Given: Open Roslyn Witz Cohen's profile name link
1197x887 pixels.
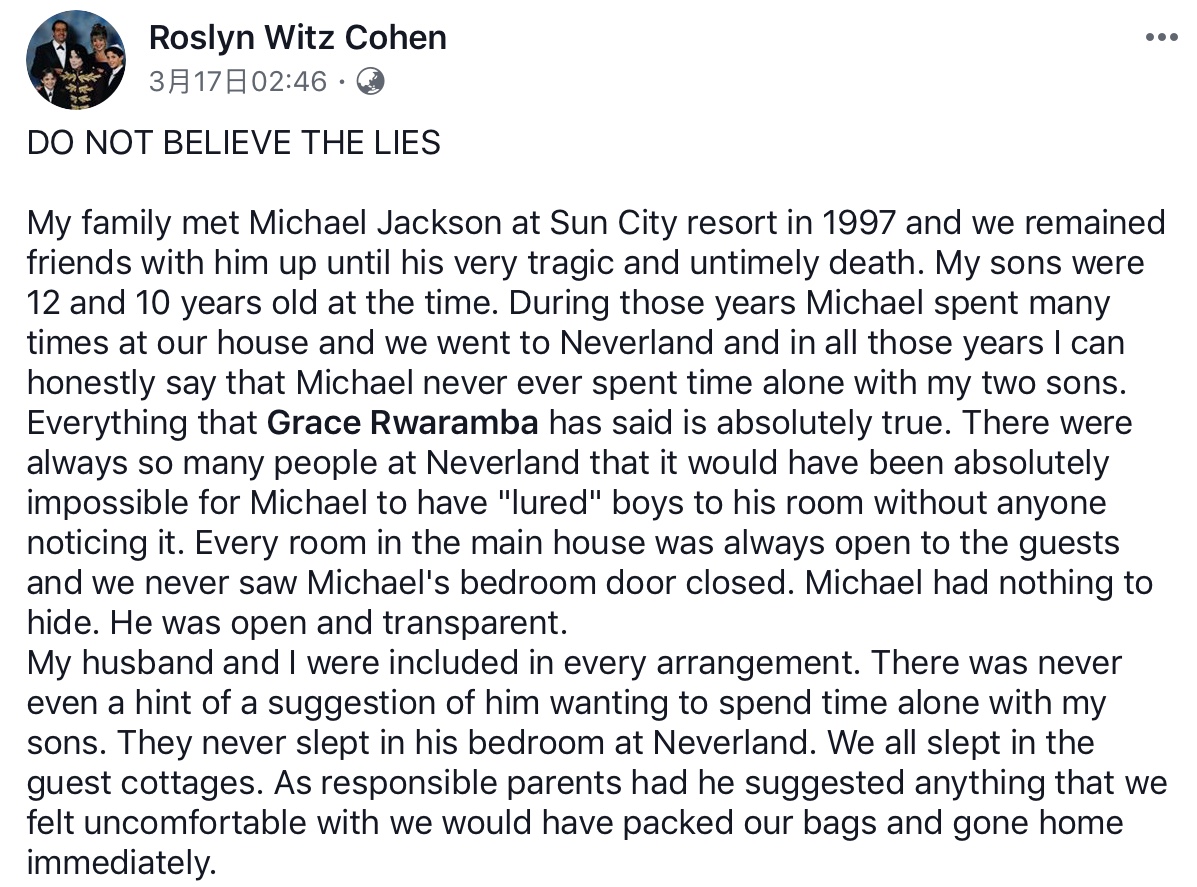Looking at the screenshot, I should tap(298, 37).
